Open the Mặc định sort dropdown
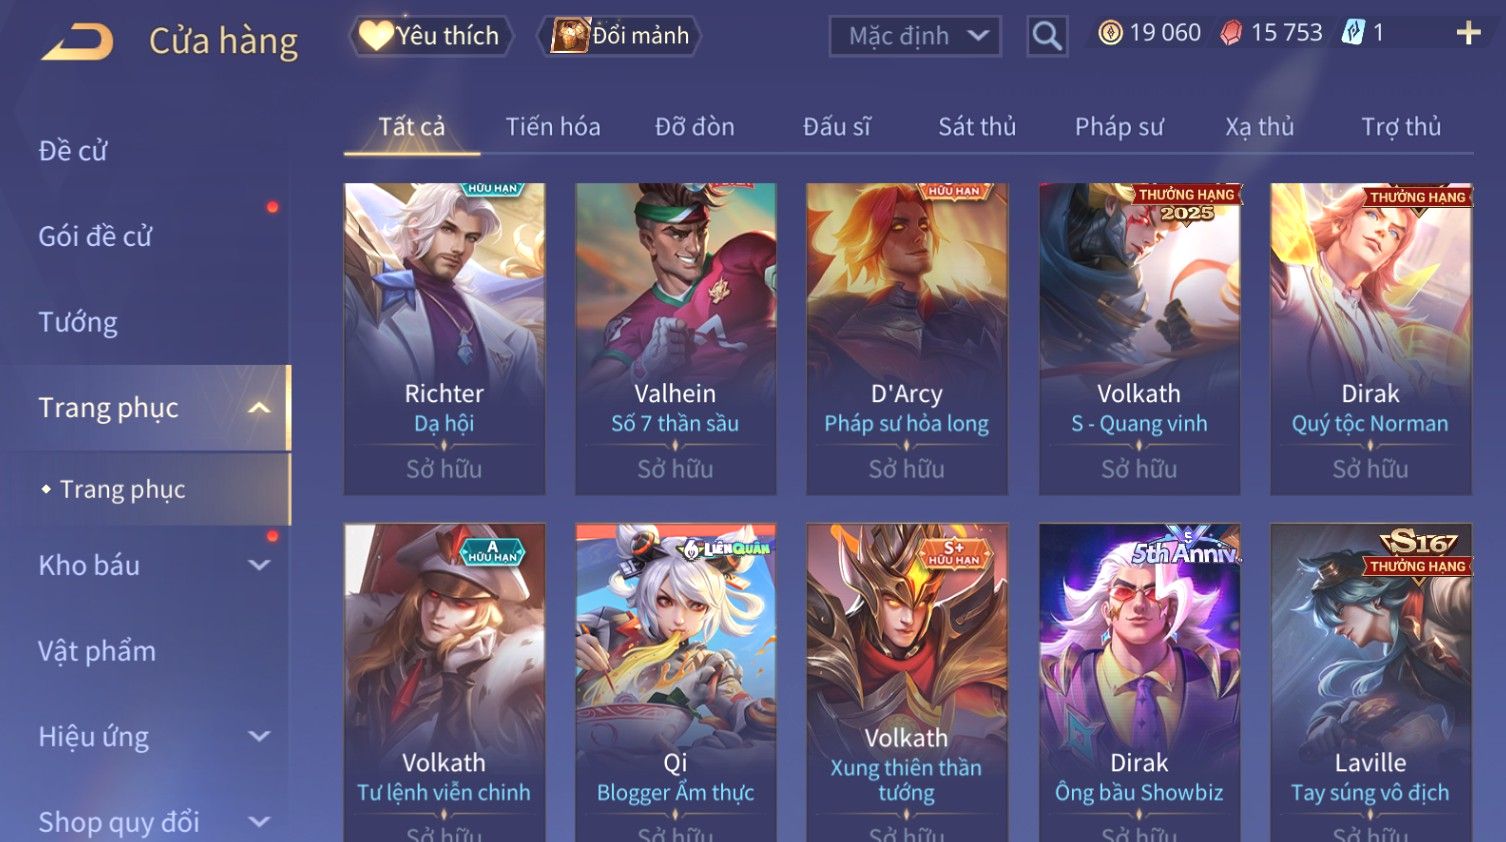The image size is (1506, 842). pos(915,36)
